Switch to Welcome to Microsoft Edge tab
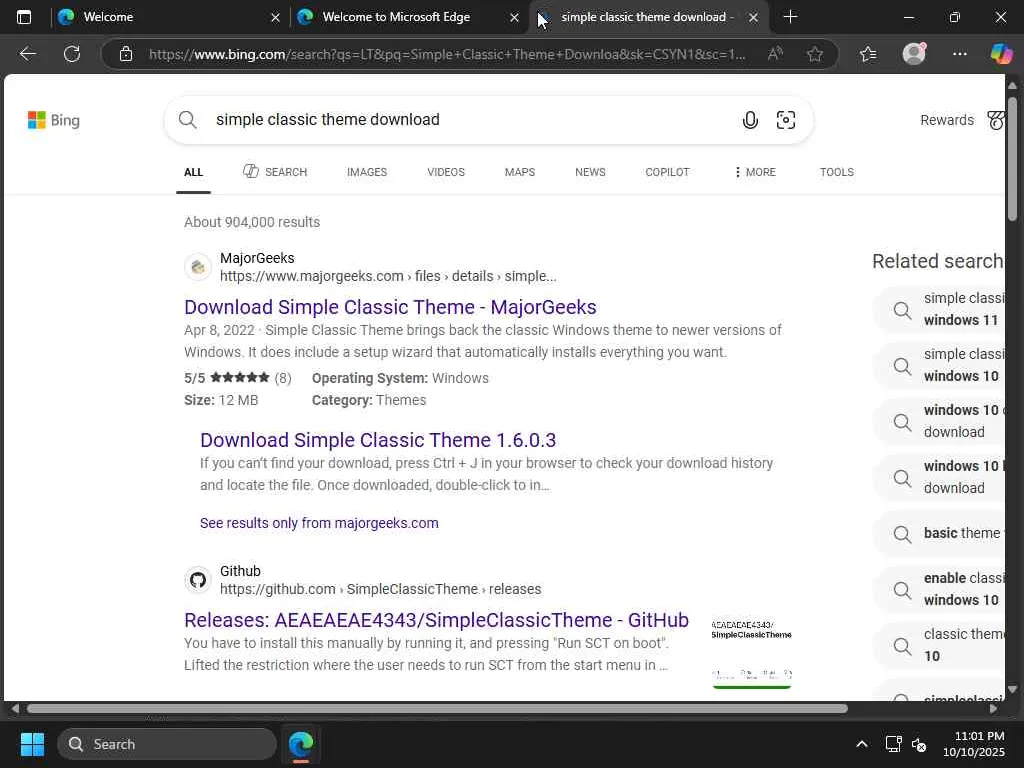Image resolution: width=1024 pixels, height=768 pixels. 408,17
